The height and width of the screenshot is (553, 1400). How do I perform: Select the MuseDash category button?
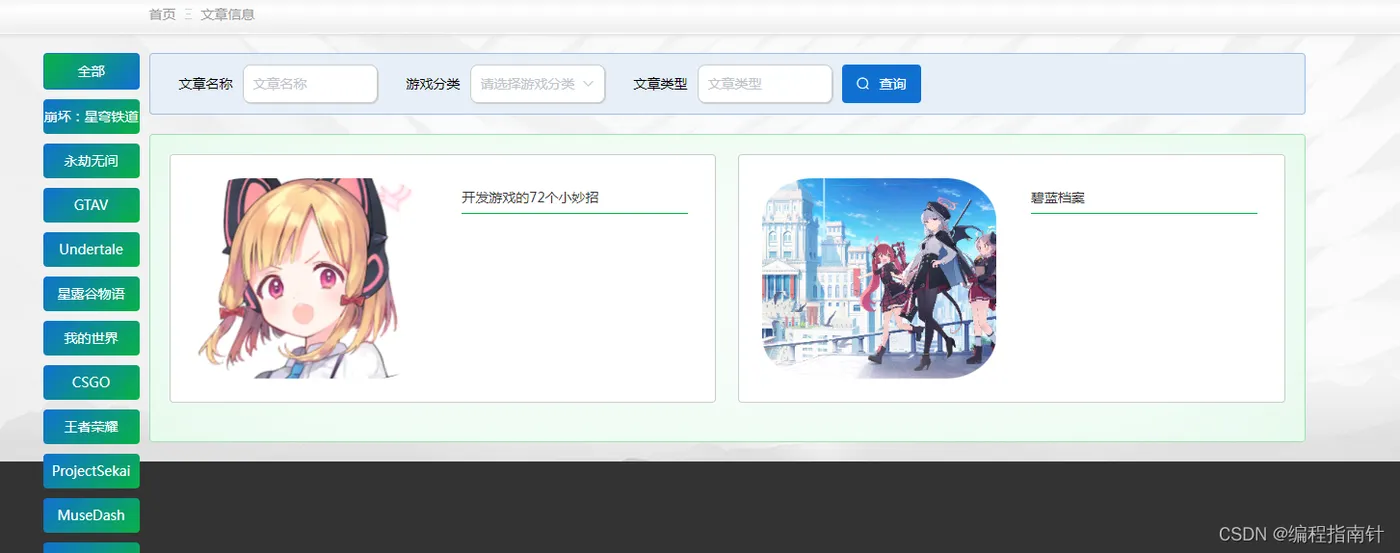pos(91,515)
